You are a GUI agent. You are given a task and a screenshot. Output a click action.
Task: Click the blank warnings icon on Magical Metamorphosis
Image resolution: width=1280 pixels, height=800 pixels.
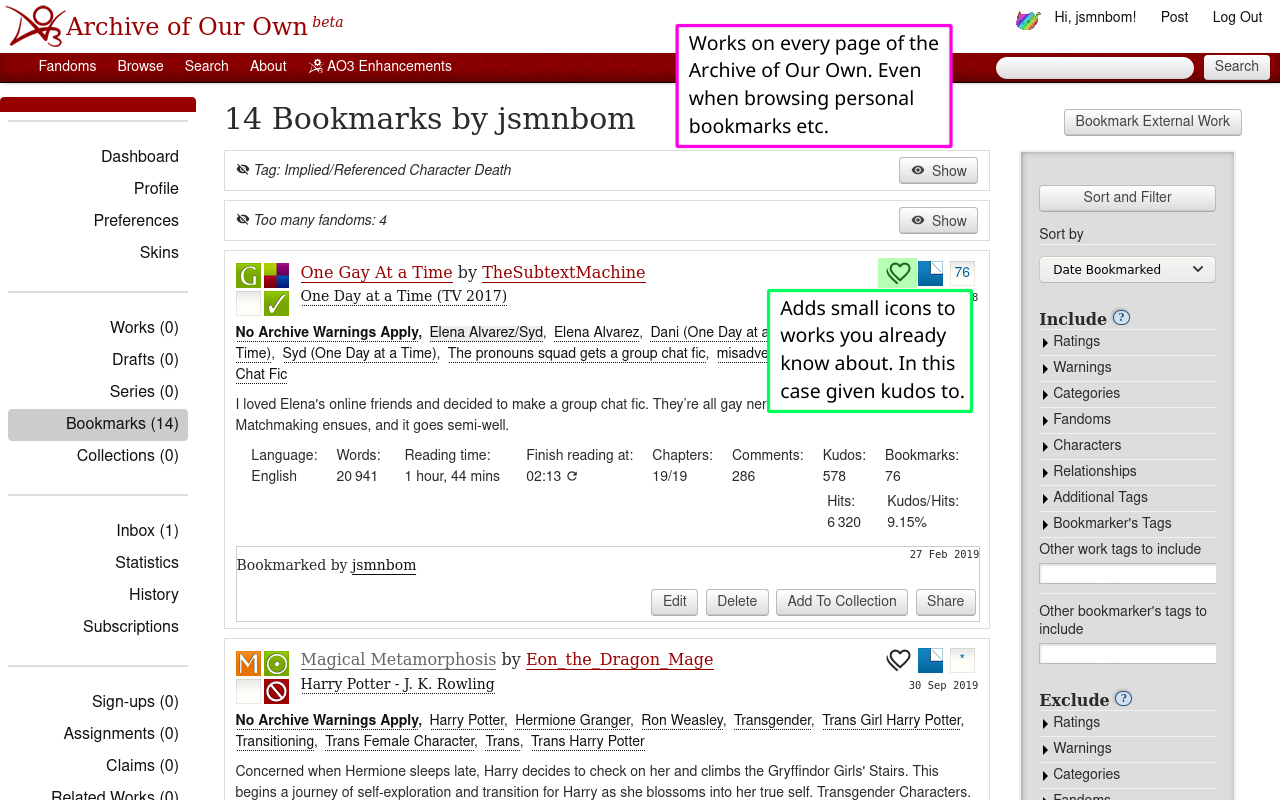(x=248, y=691)
